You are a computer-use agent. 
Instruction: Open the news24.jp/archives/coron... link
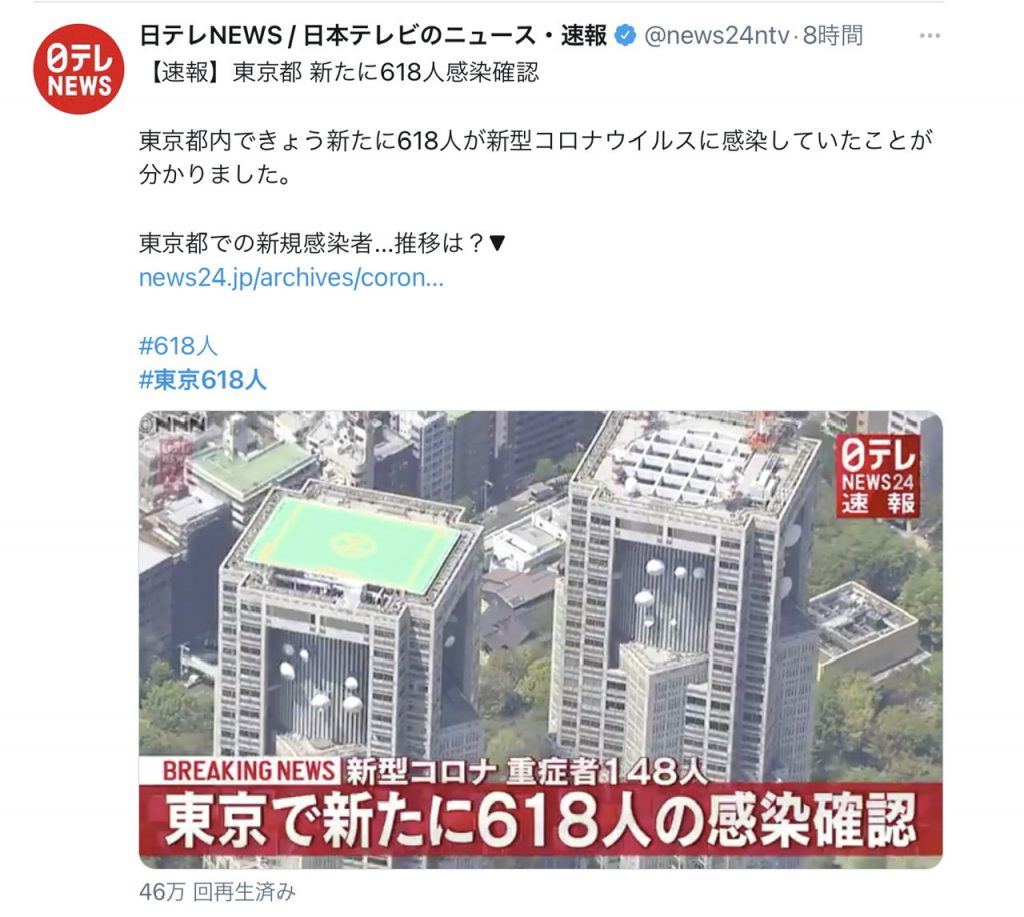pyautogui.click(x=291, y=278)
